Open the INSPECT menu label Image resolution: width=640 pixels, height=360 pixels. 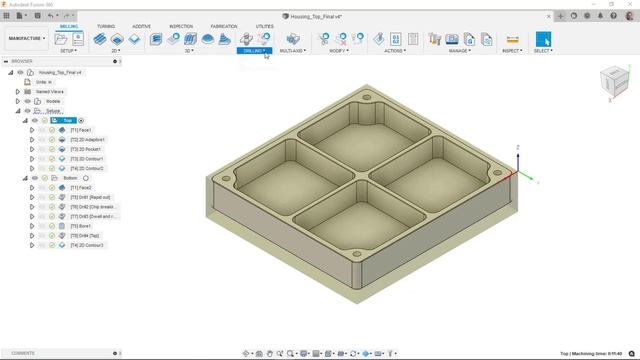(x=512, y=51)
